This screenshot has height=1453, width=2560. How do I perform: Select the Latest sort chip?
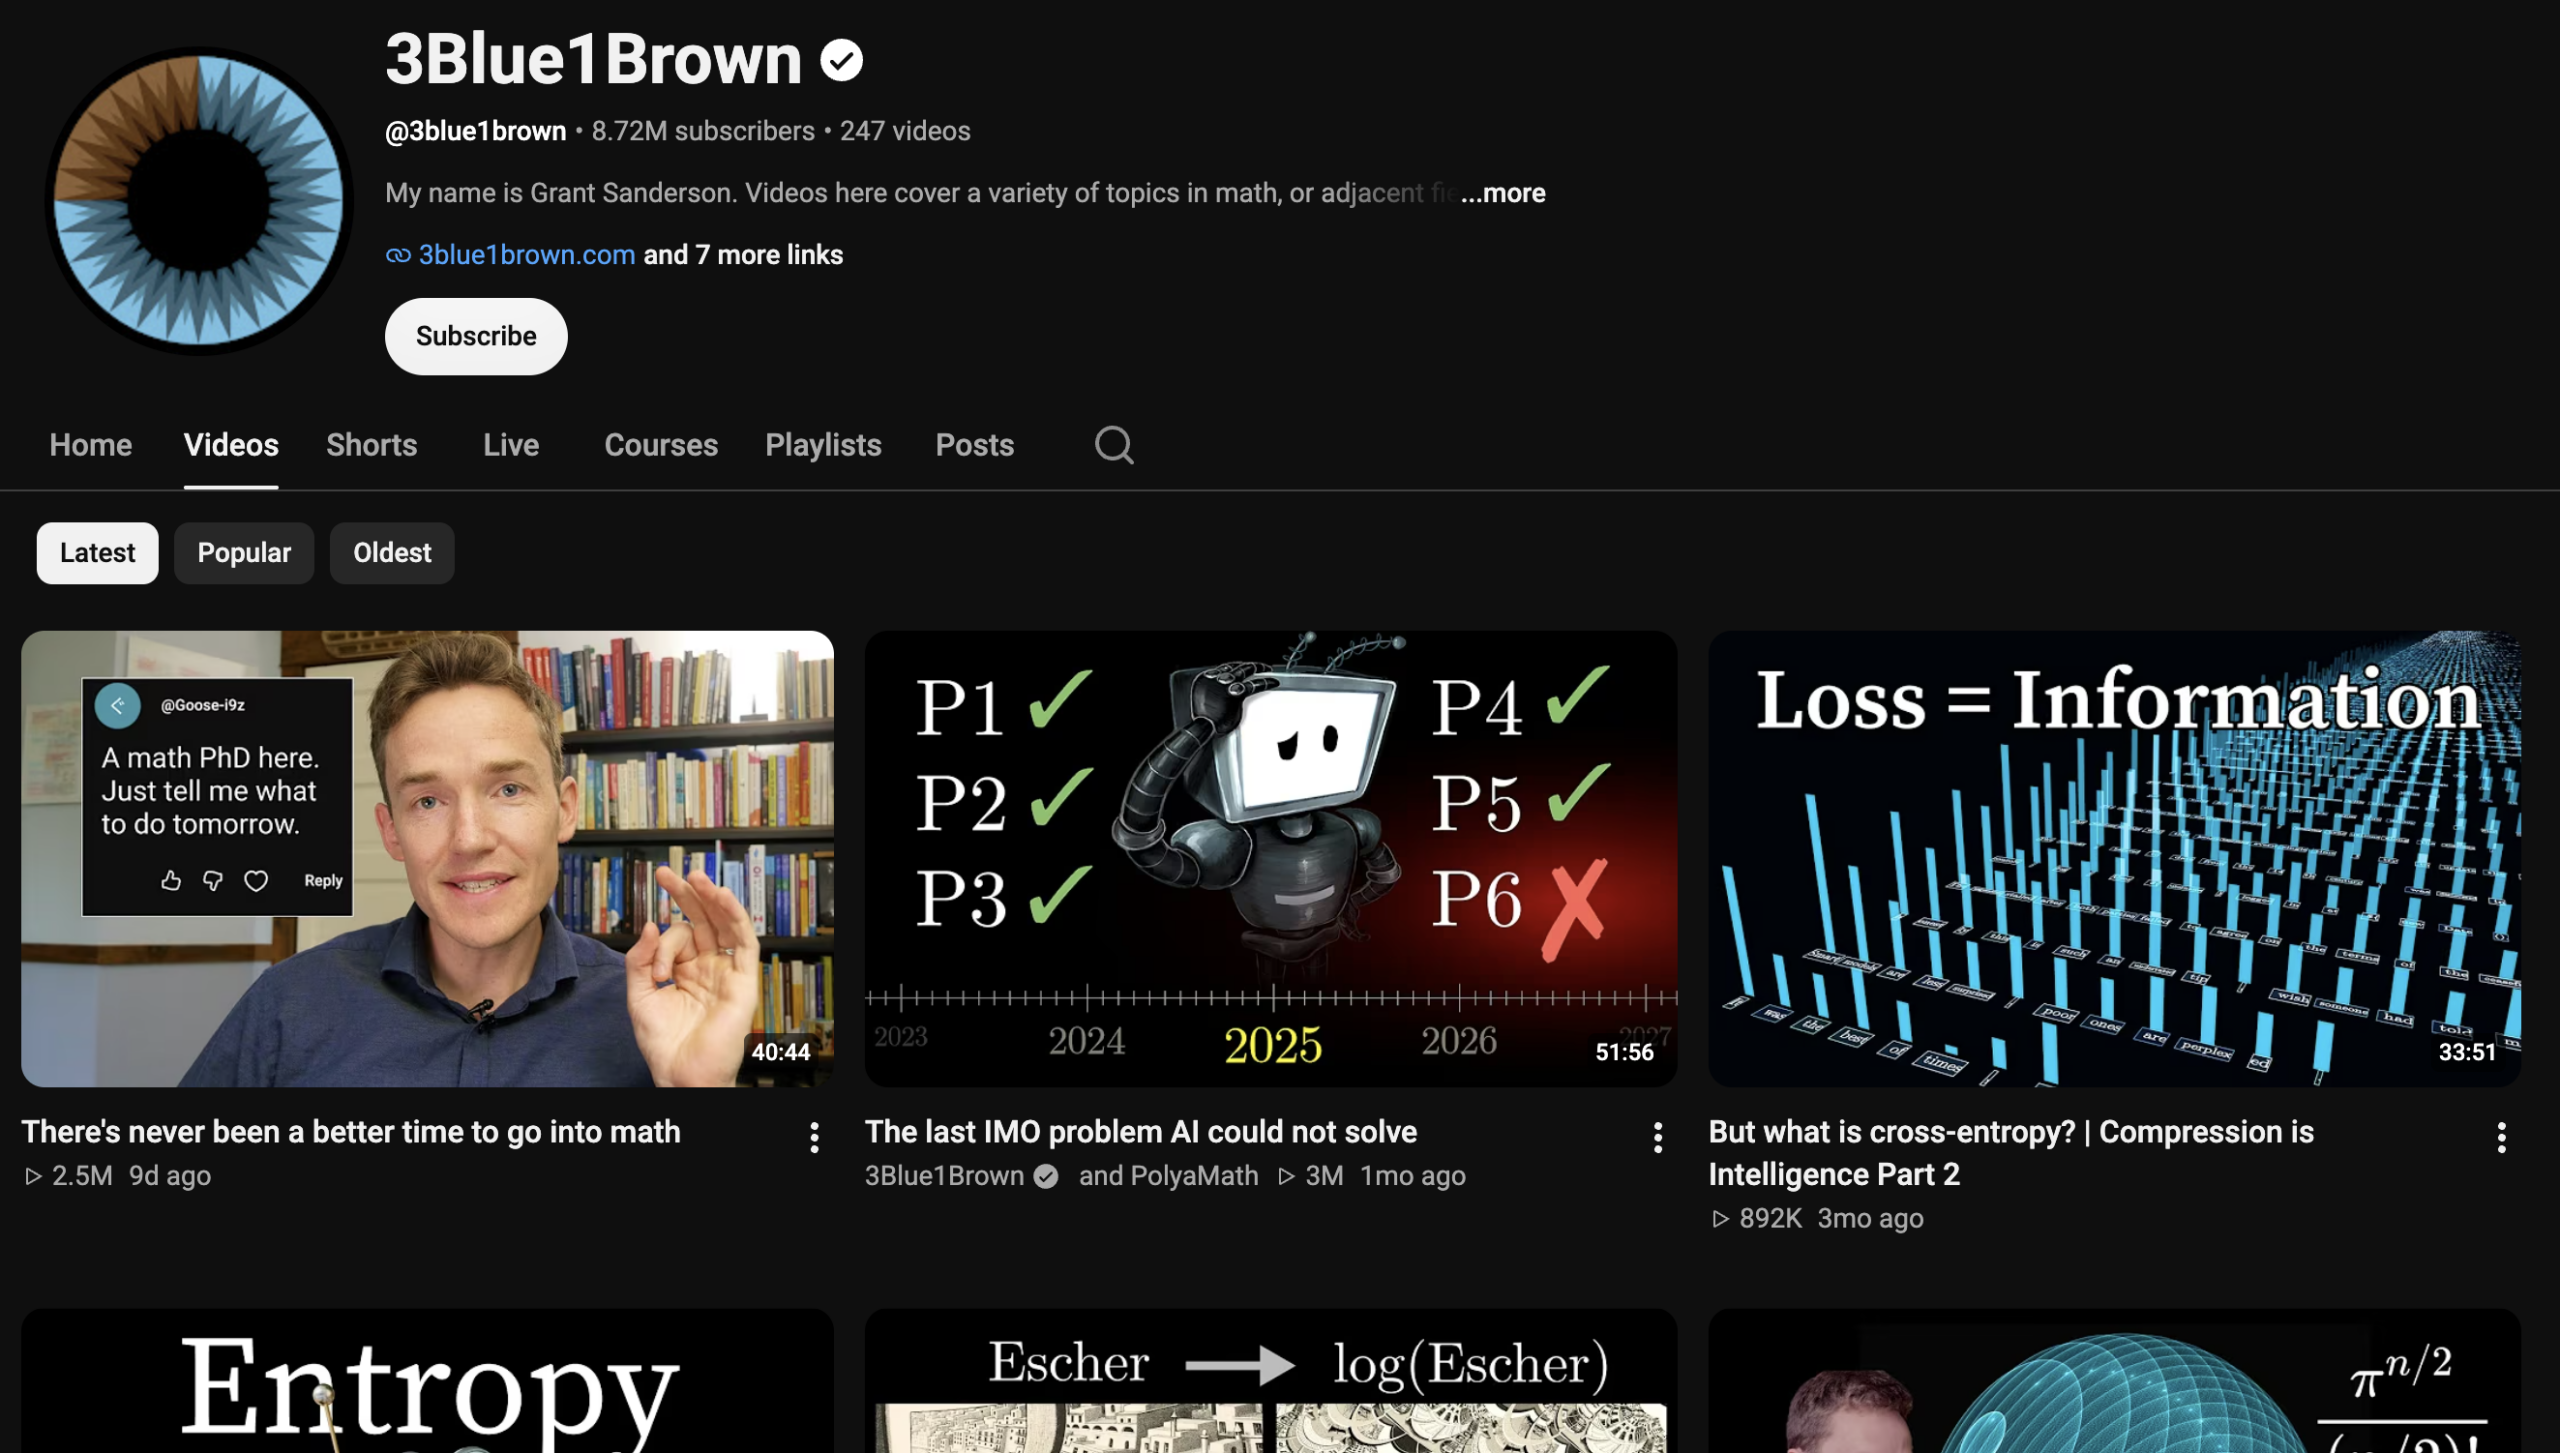(x=97, y=553)
